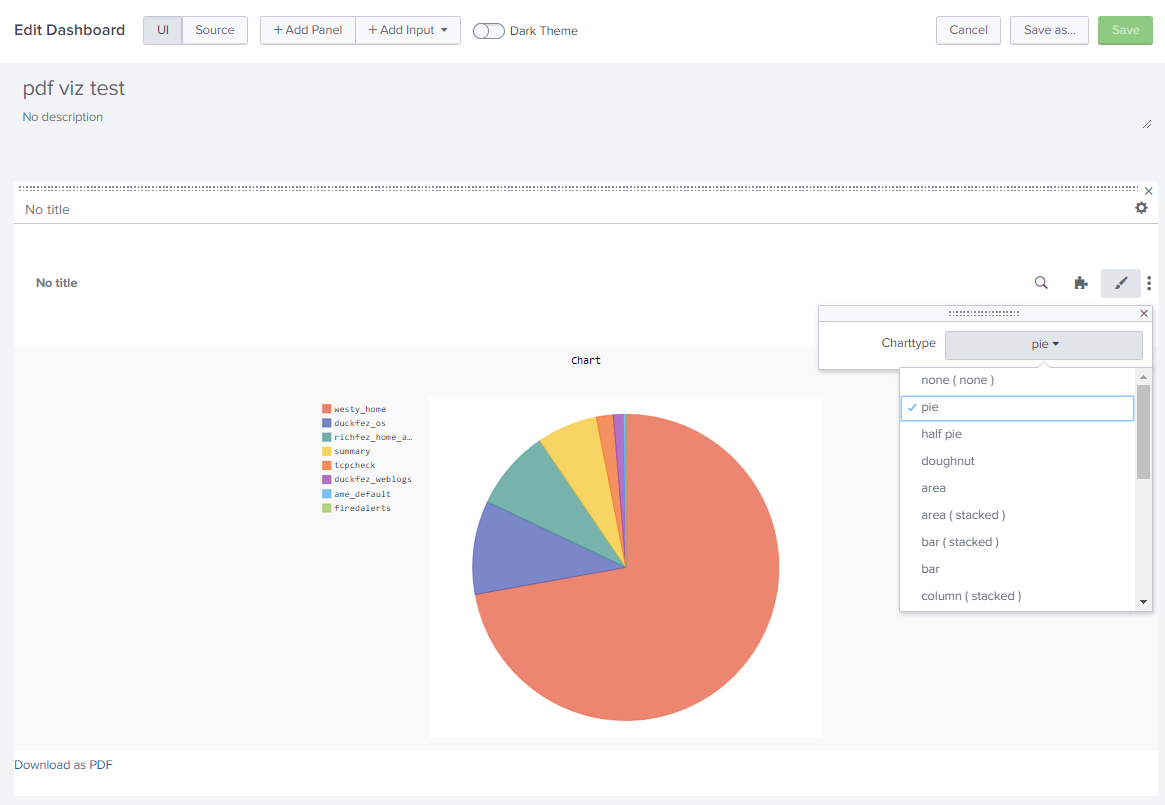
Task: Click the green Save button
Action: 1125,30
